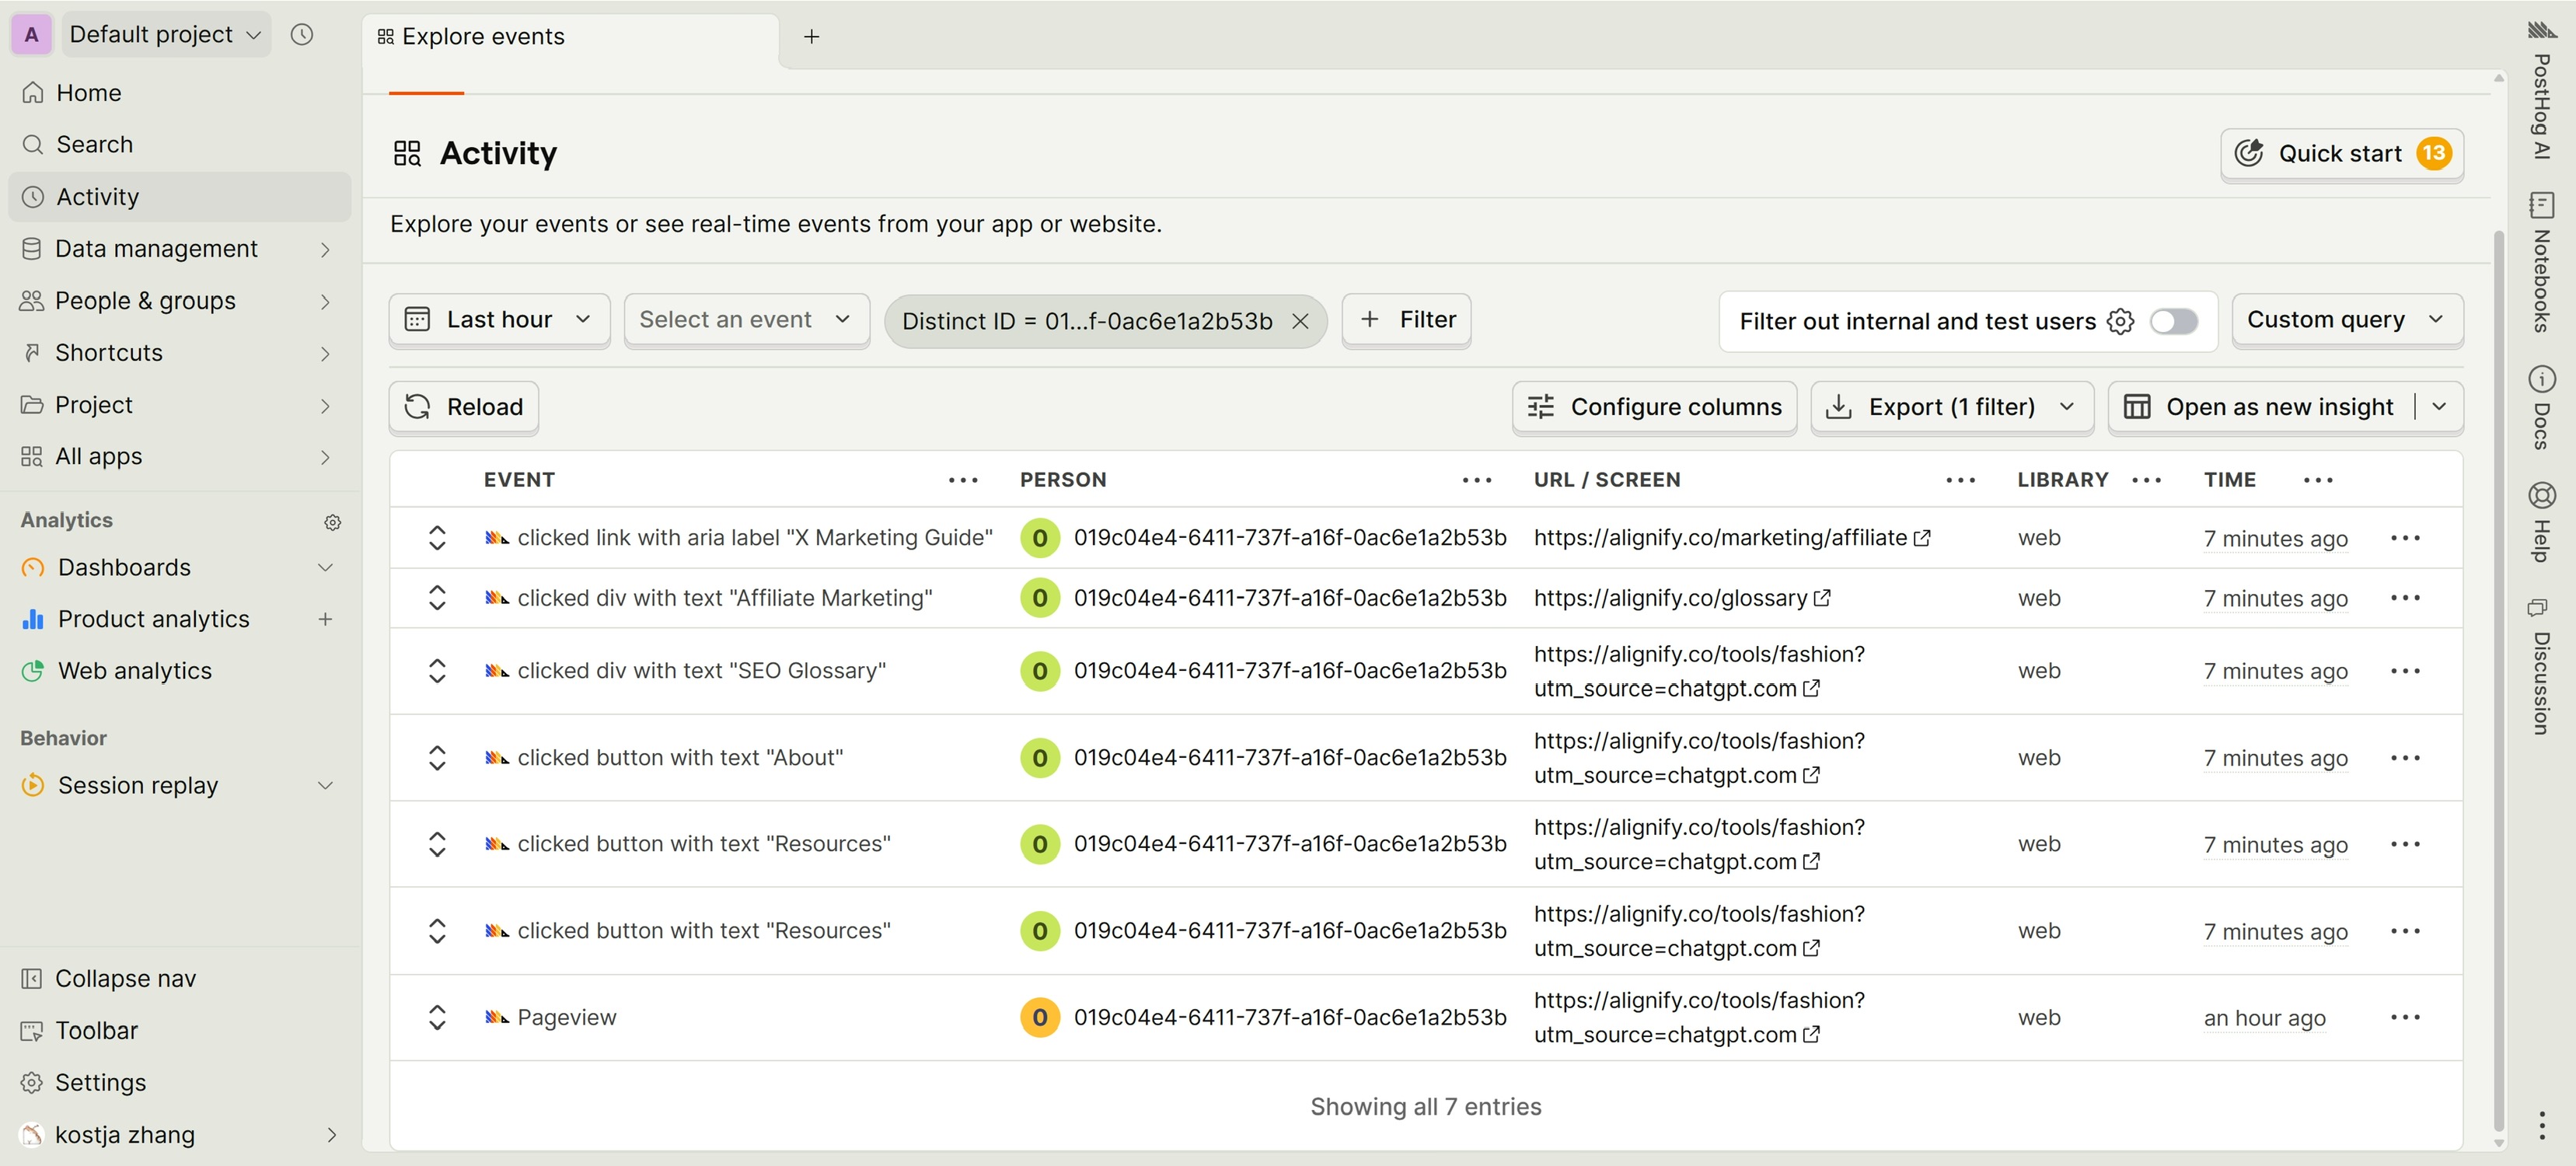Screen dimensions: 2576x1166
Task: Open internal users filter settings gear
Action: click(x=2120, y=321)
